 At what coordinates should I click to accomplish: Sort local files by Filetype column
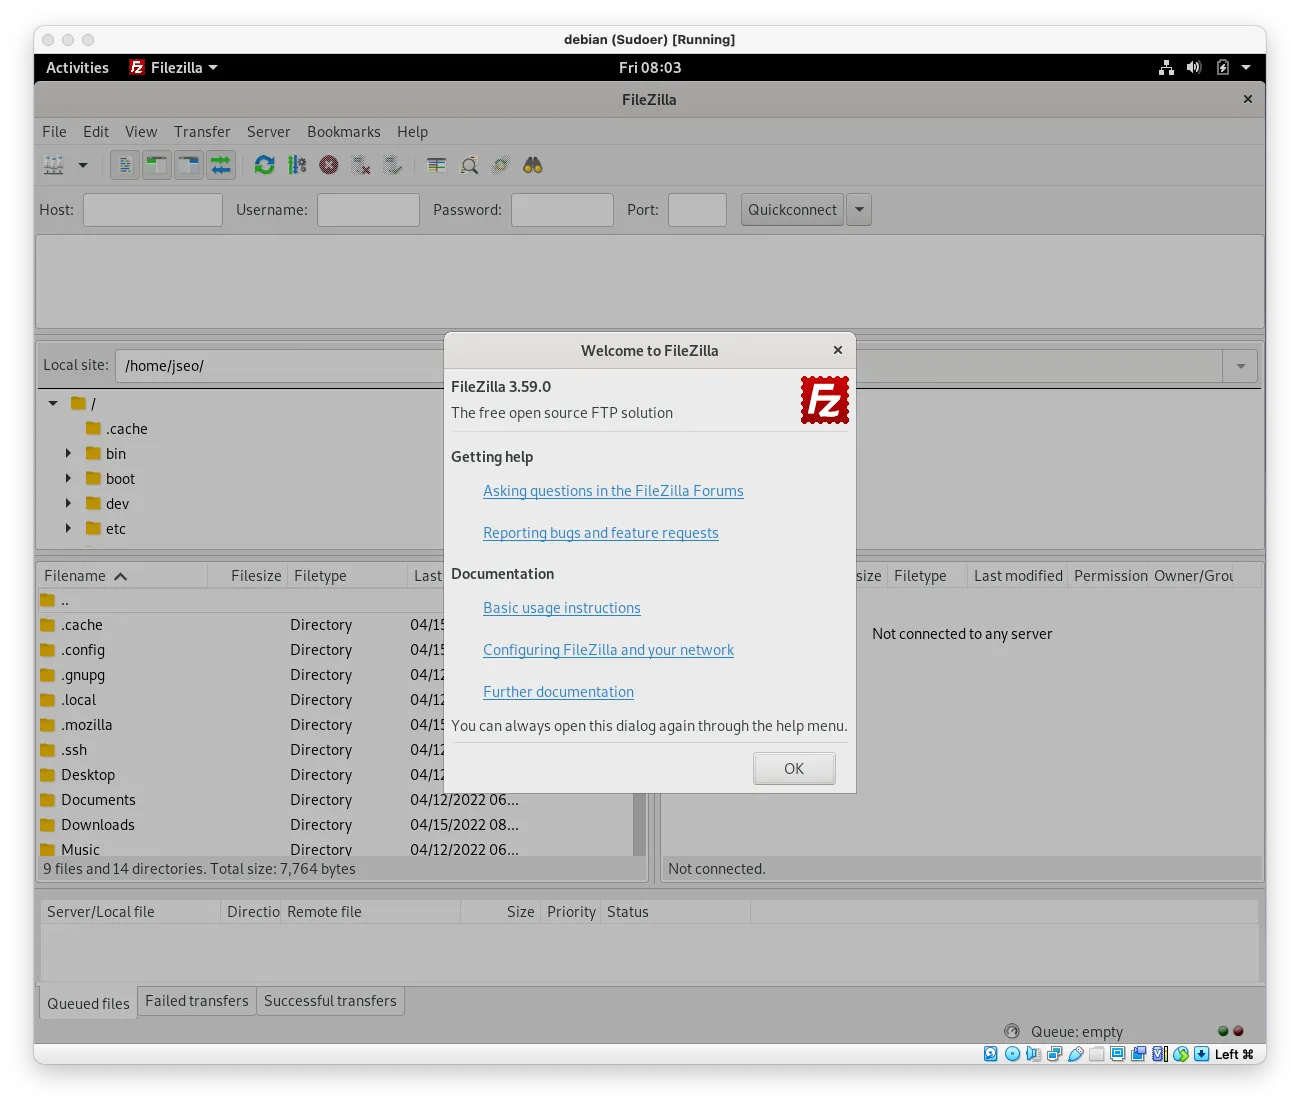click(348, 576)
